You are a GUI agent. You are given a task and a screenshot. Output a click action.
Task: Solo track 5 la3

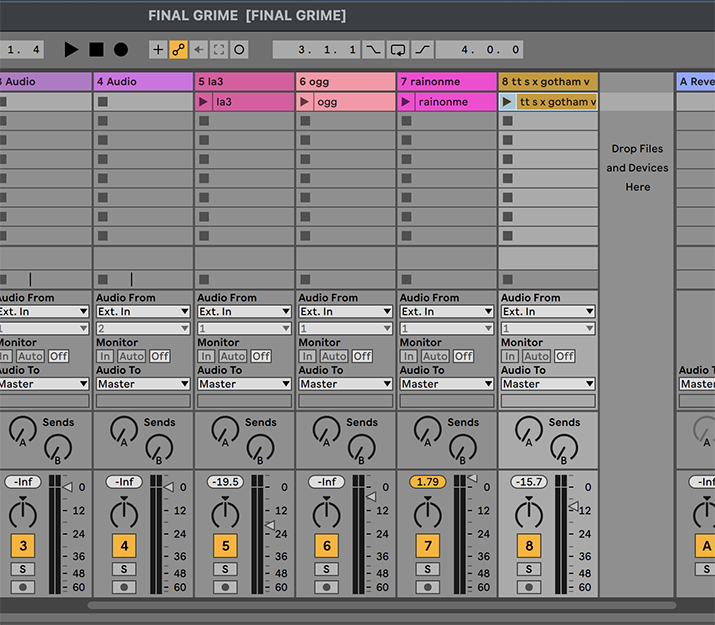pos(225,569)
